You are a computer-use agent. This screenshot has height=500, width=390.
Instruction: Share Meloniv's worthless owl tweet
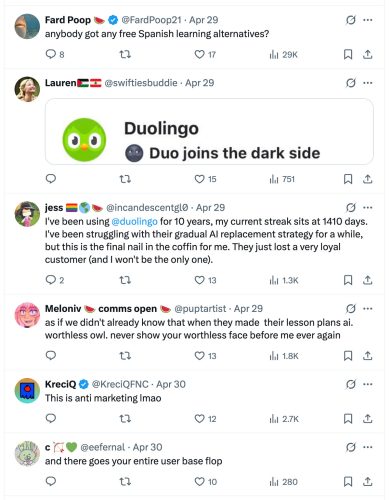367,356
